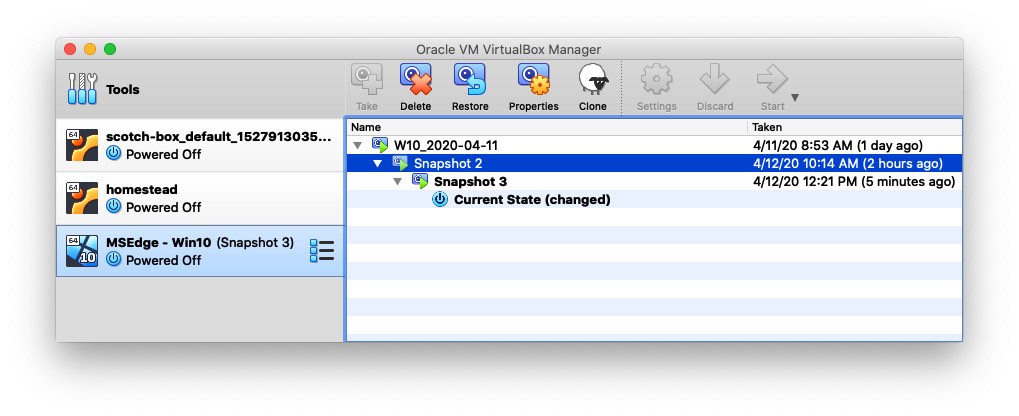Click the Settings gear icon
Image resolution: width=1019 pixels, height=416 pixels.
click(x=656, y=79)
